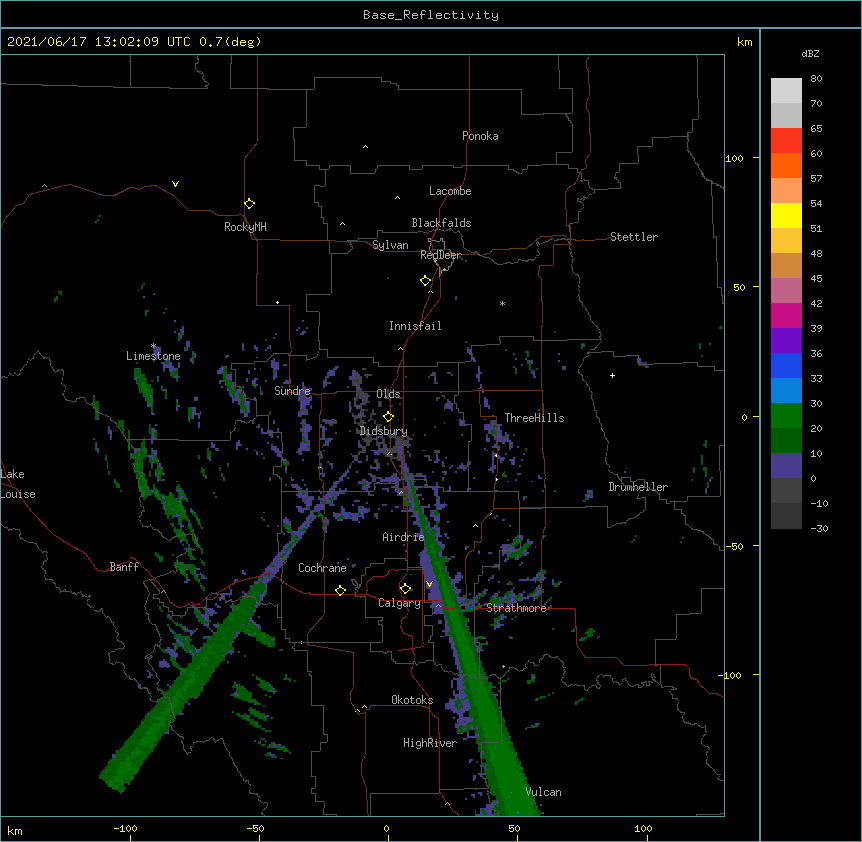Click the white plus marker west of Drumheller

612,375
